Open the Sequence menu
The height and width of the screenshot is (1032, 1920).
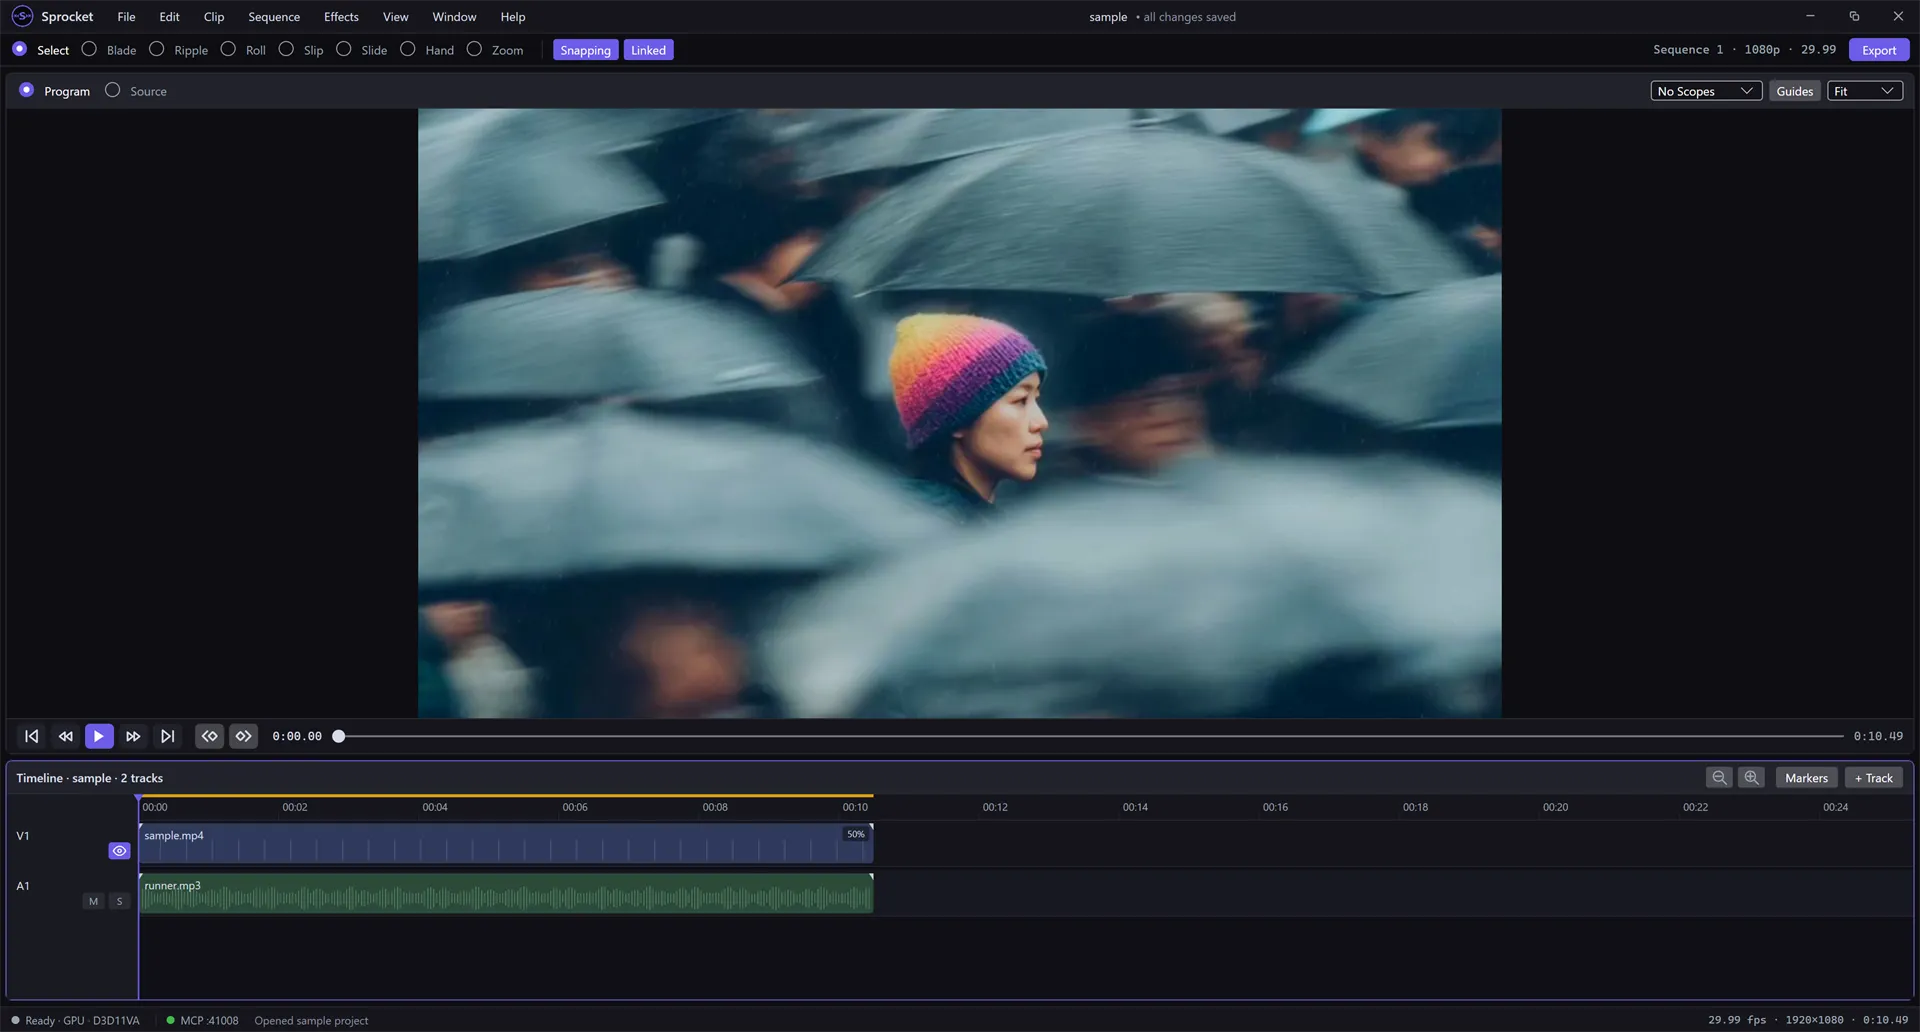coord(274,17)
